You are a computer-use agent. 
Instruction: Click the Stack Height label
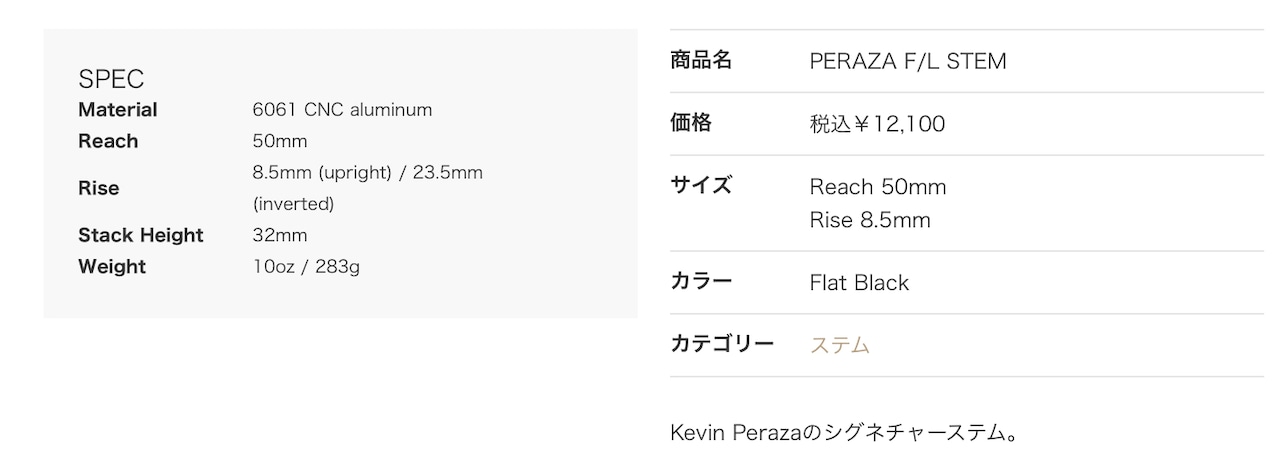141,235
